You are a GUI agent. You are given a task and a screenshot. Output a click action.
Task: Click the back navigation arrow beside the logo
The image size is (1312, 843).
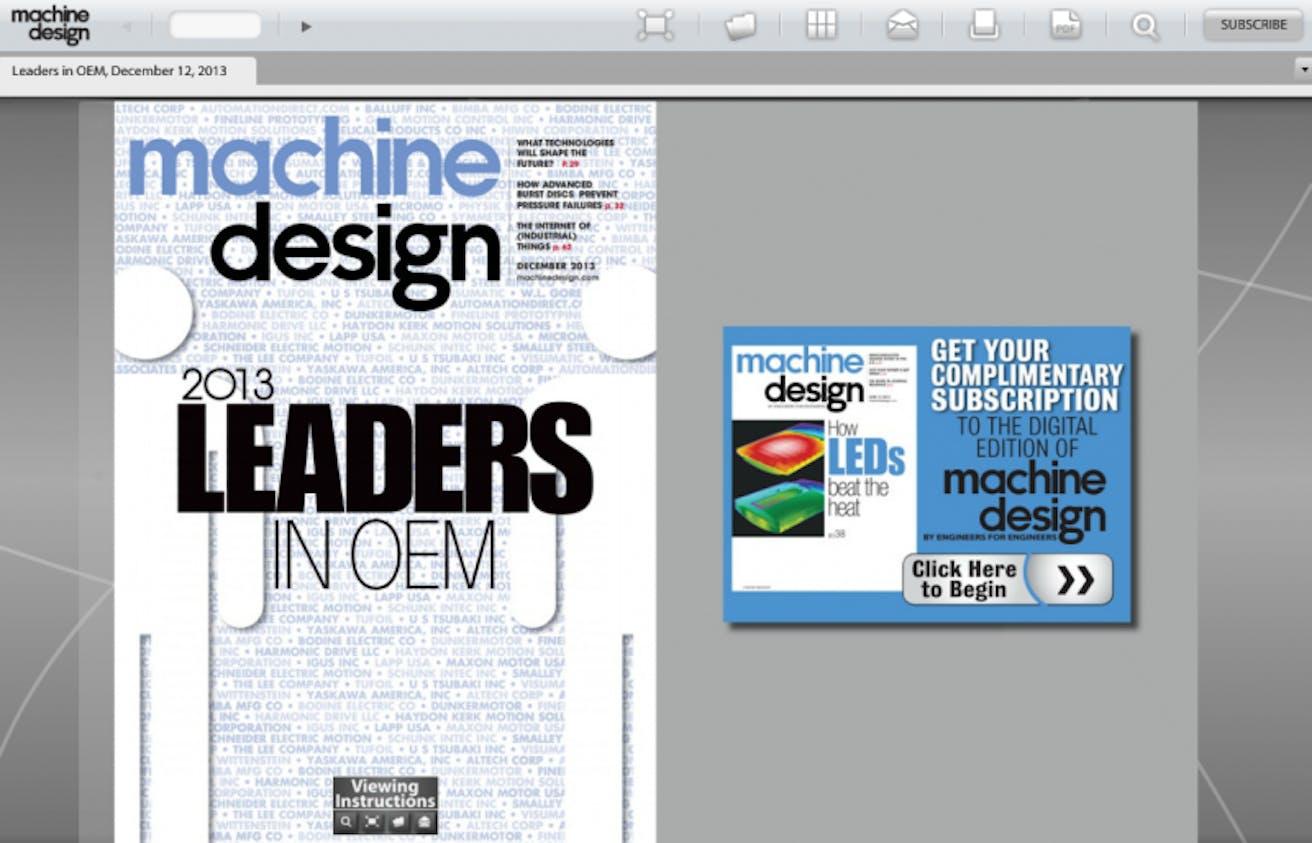click(x=125, y=25)
